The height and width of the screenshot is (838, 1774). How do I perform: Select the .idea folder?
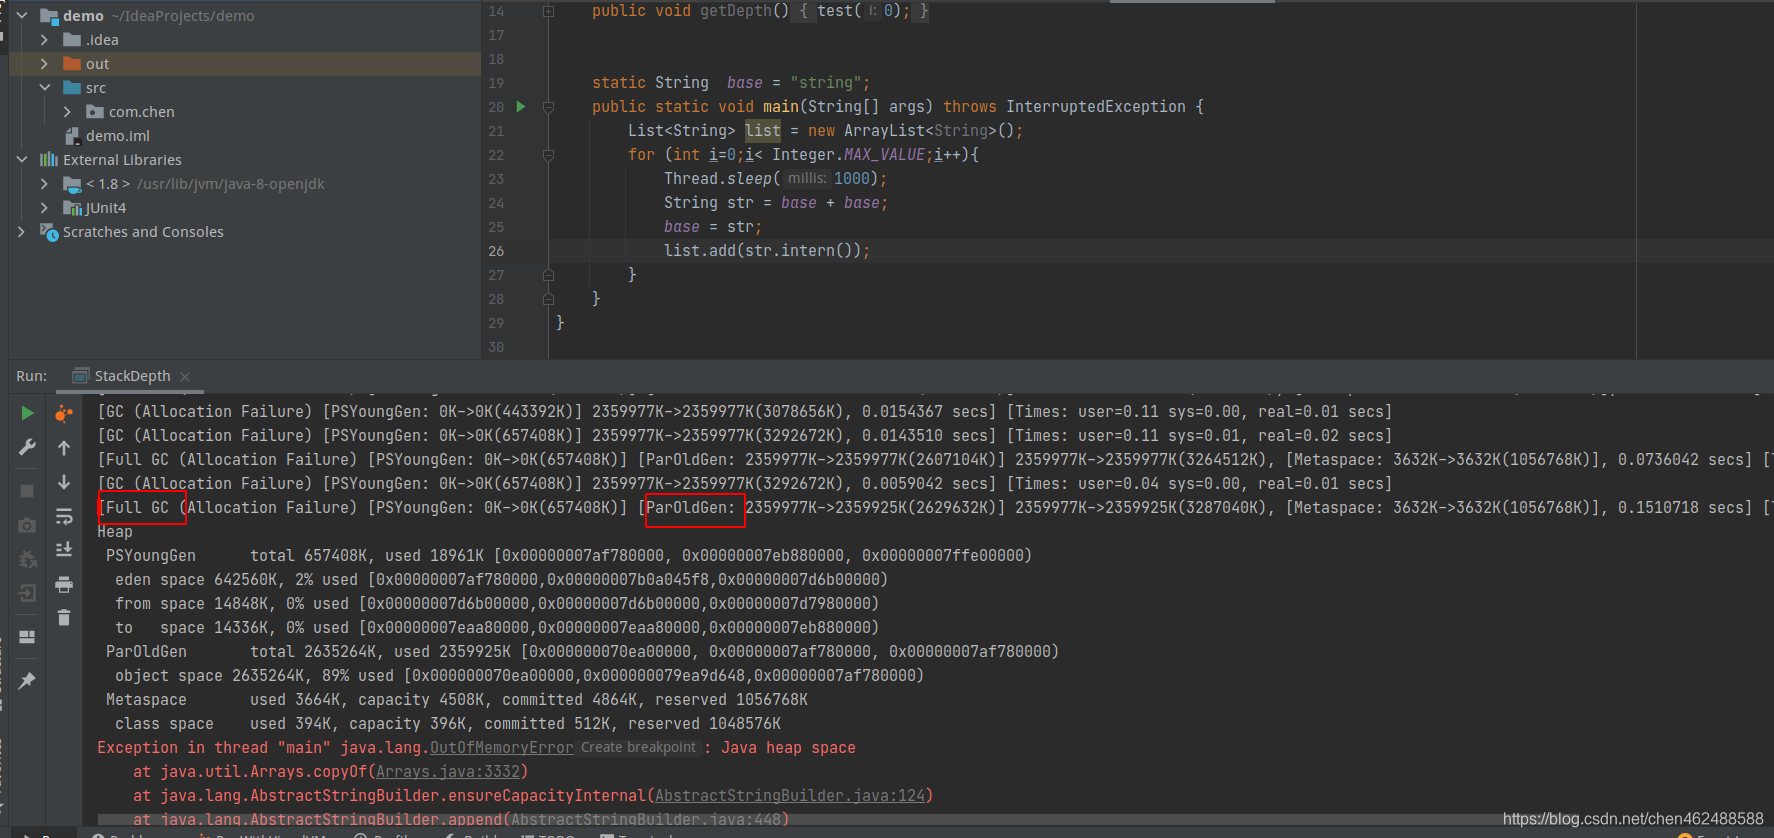pos(102,40)
